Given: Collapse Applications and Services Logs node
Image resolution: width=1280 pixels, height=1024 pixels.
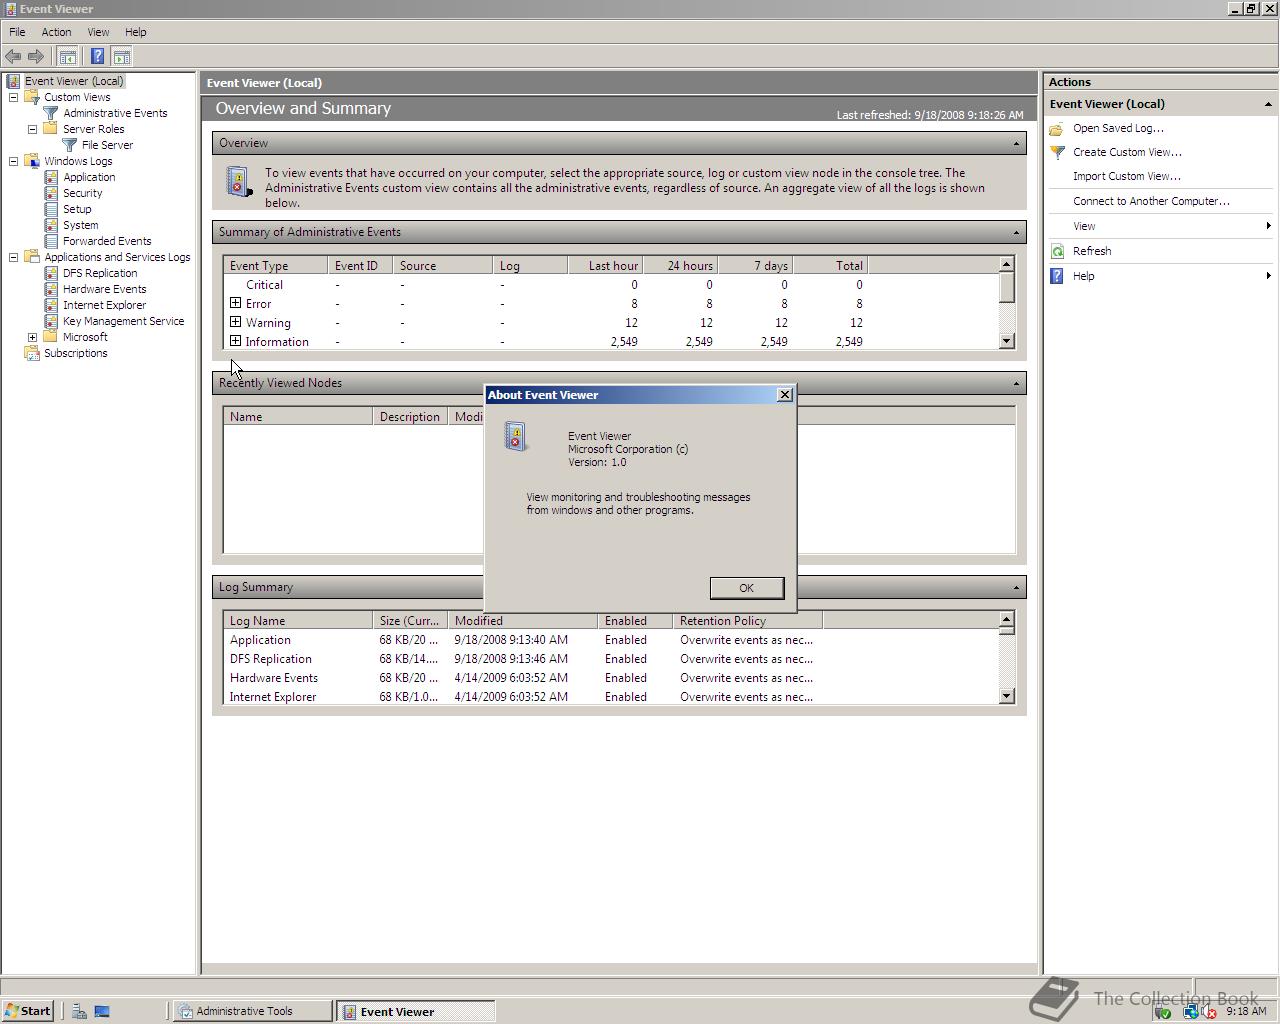Looking at the screenshot, I should point(14,257).
